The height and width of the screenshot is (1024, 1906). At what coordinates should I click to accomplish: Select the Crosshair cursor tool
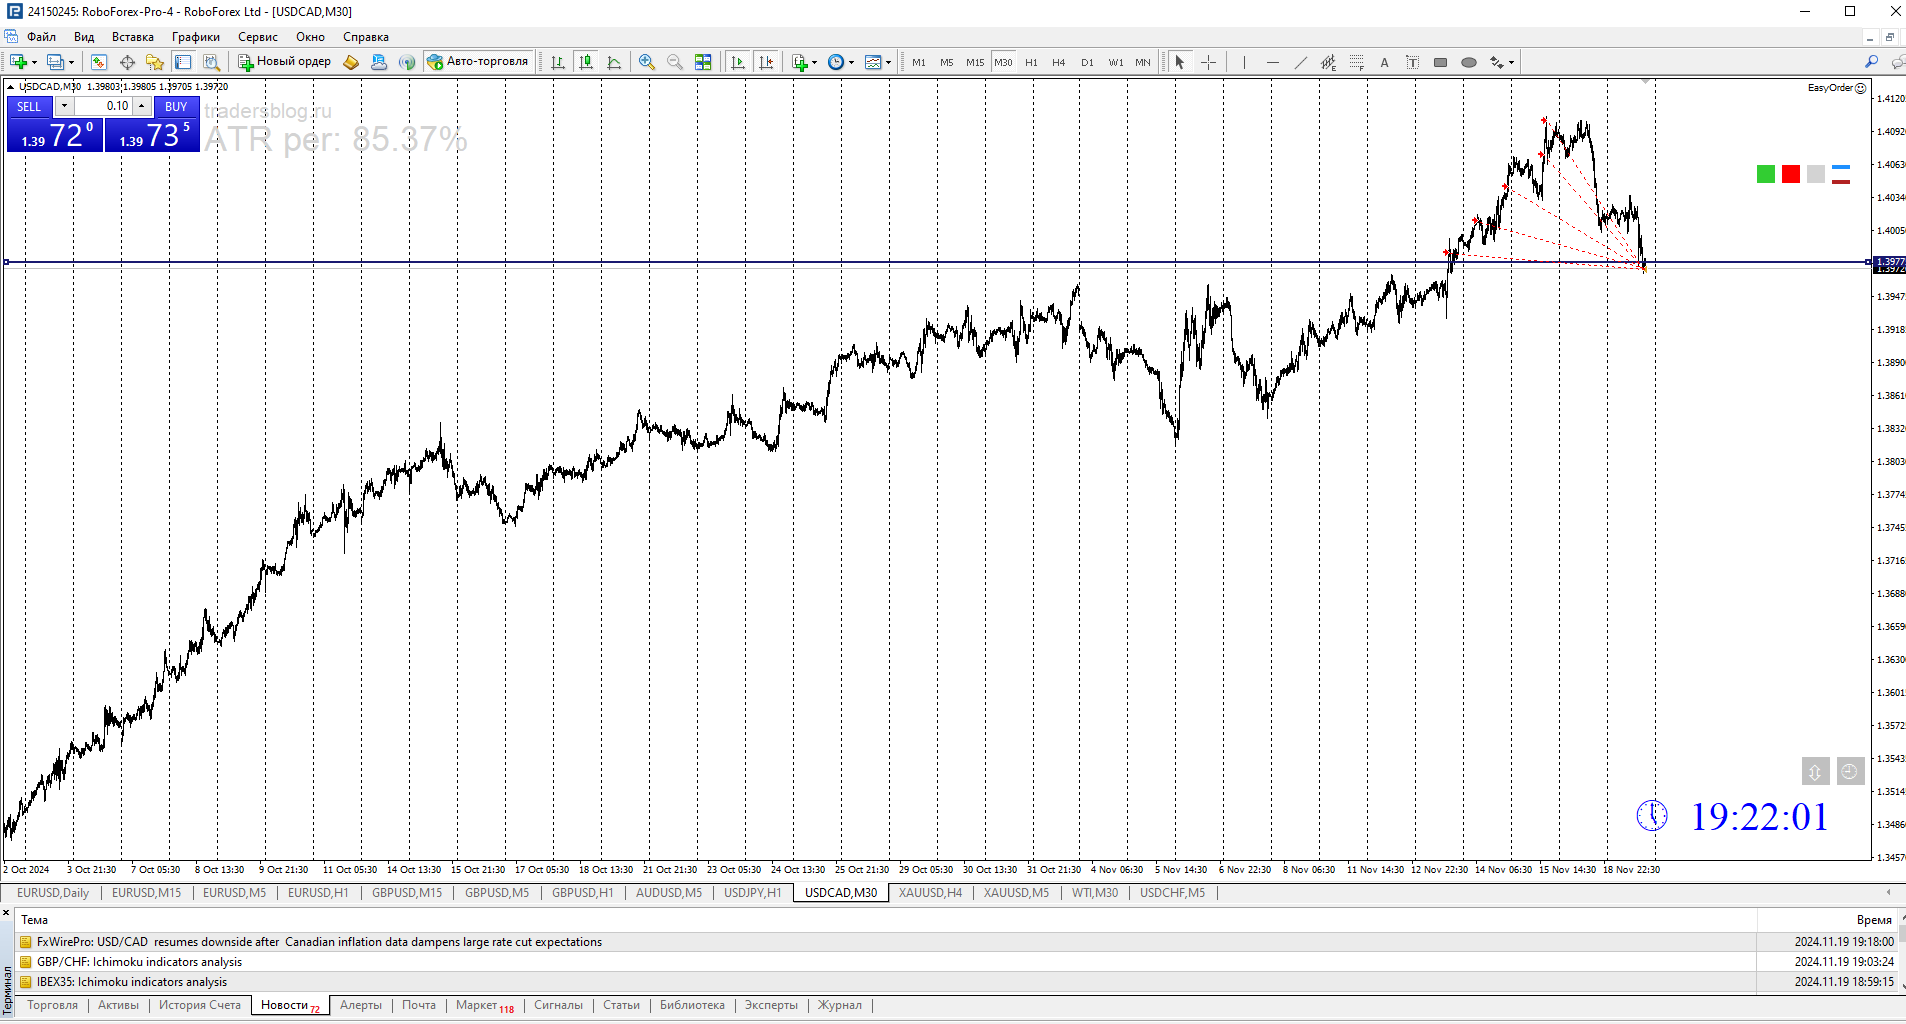(x=1208, y=62)
